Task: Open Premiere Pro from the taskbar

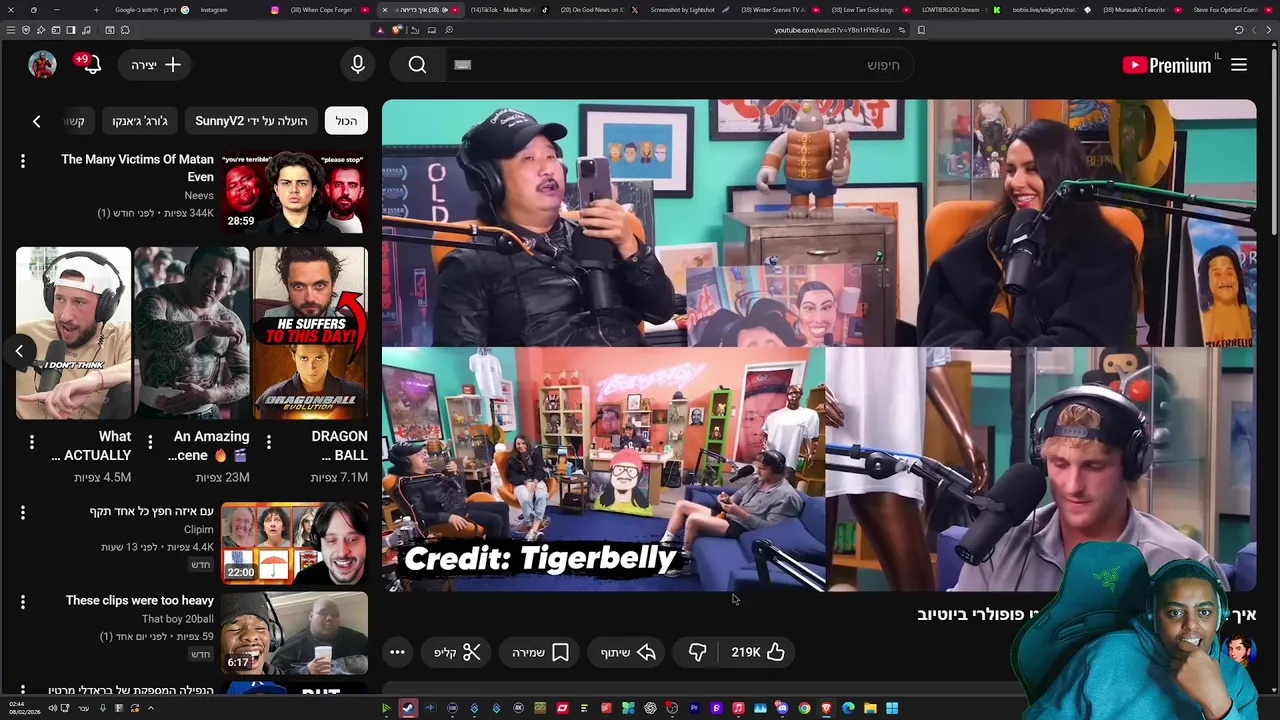Action: tap(694, 708)
